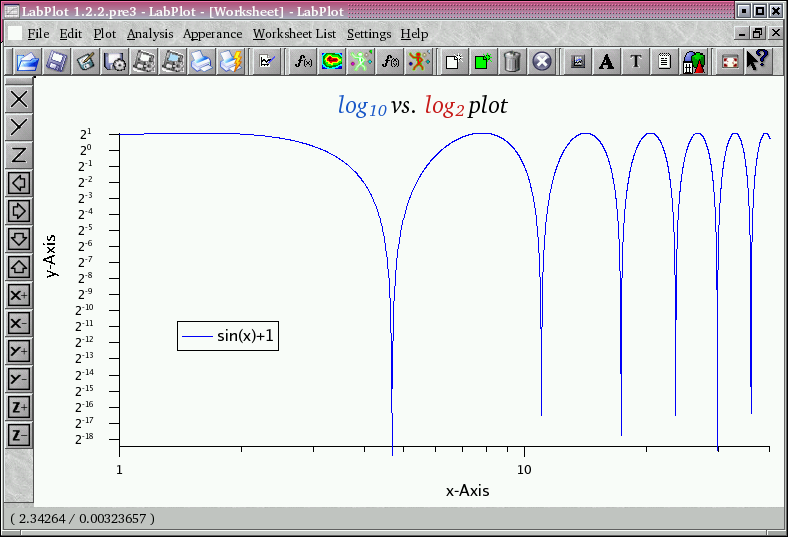The width and height of the screenshot is (788, 537).
Task: Click the blue circled X close icon
Action: (x=541, y=62)
